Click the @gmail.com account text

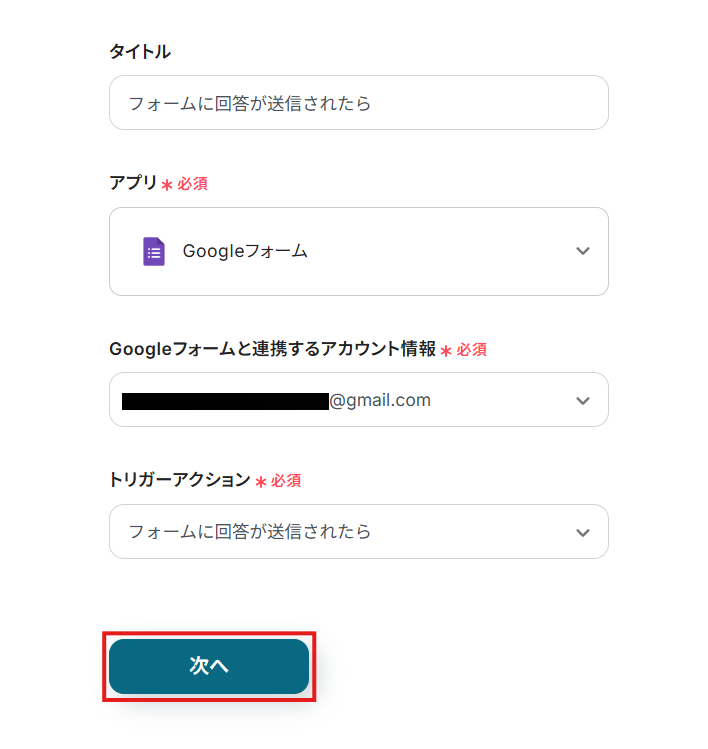(x=380, y=400)
